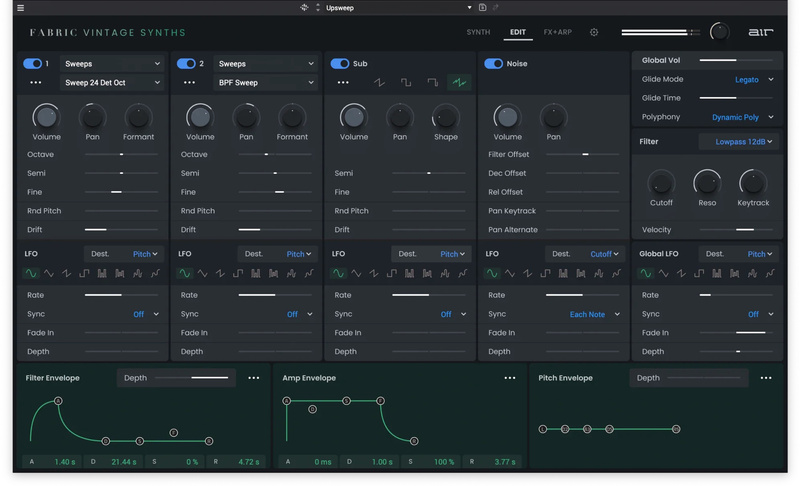The width and height of the screenshot is (800, 486).
Task: Click the Global LFO Rate slider
Action: click(x=736, y=295)
